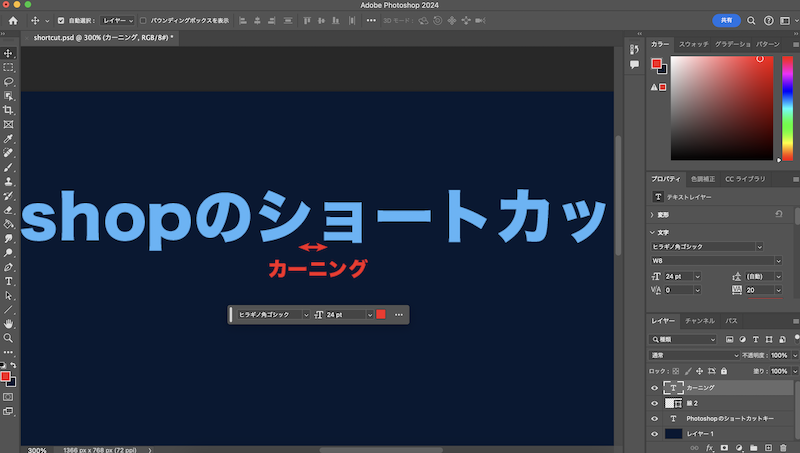The image size is (800, 453).
Task: Expand the 変形 section in Properties
Action: [652, 215]
